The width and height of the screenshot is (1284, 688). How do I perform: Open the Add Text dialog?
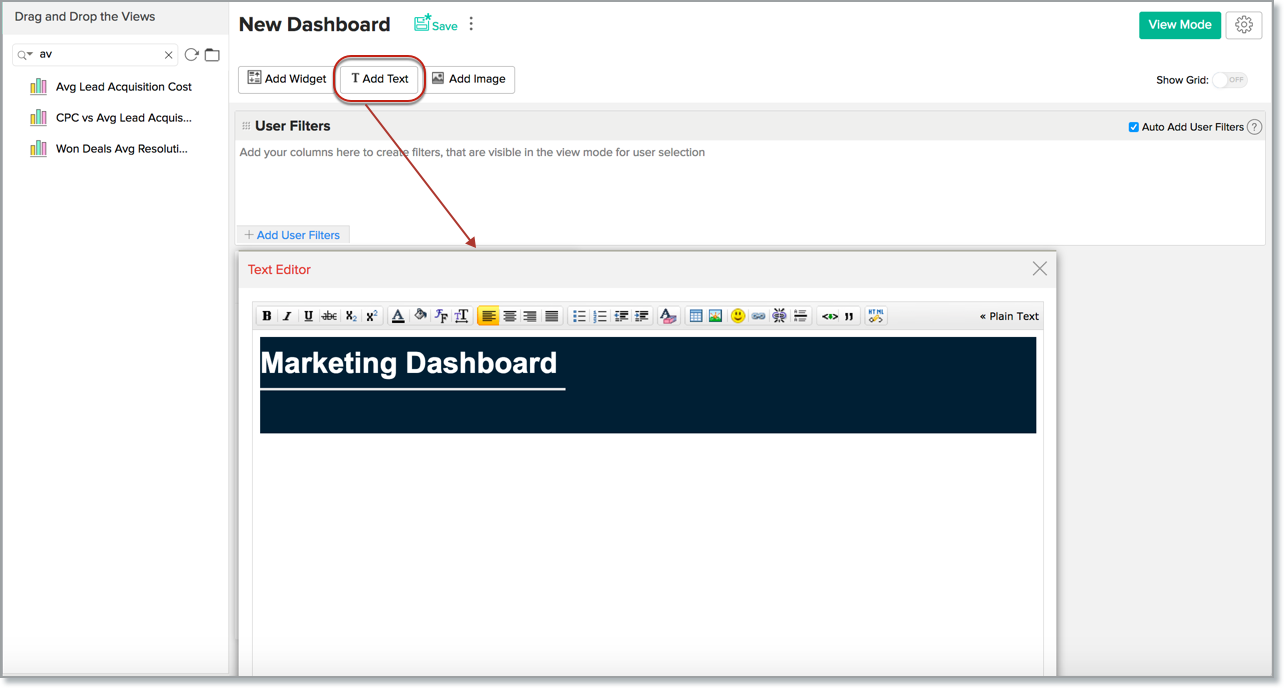pos(379,79)
